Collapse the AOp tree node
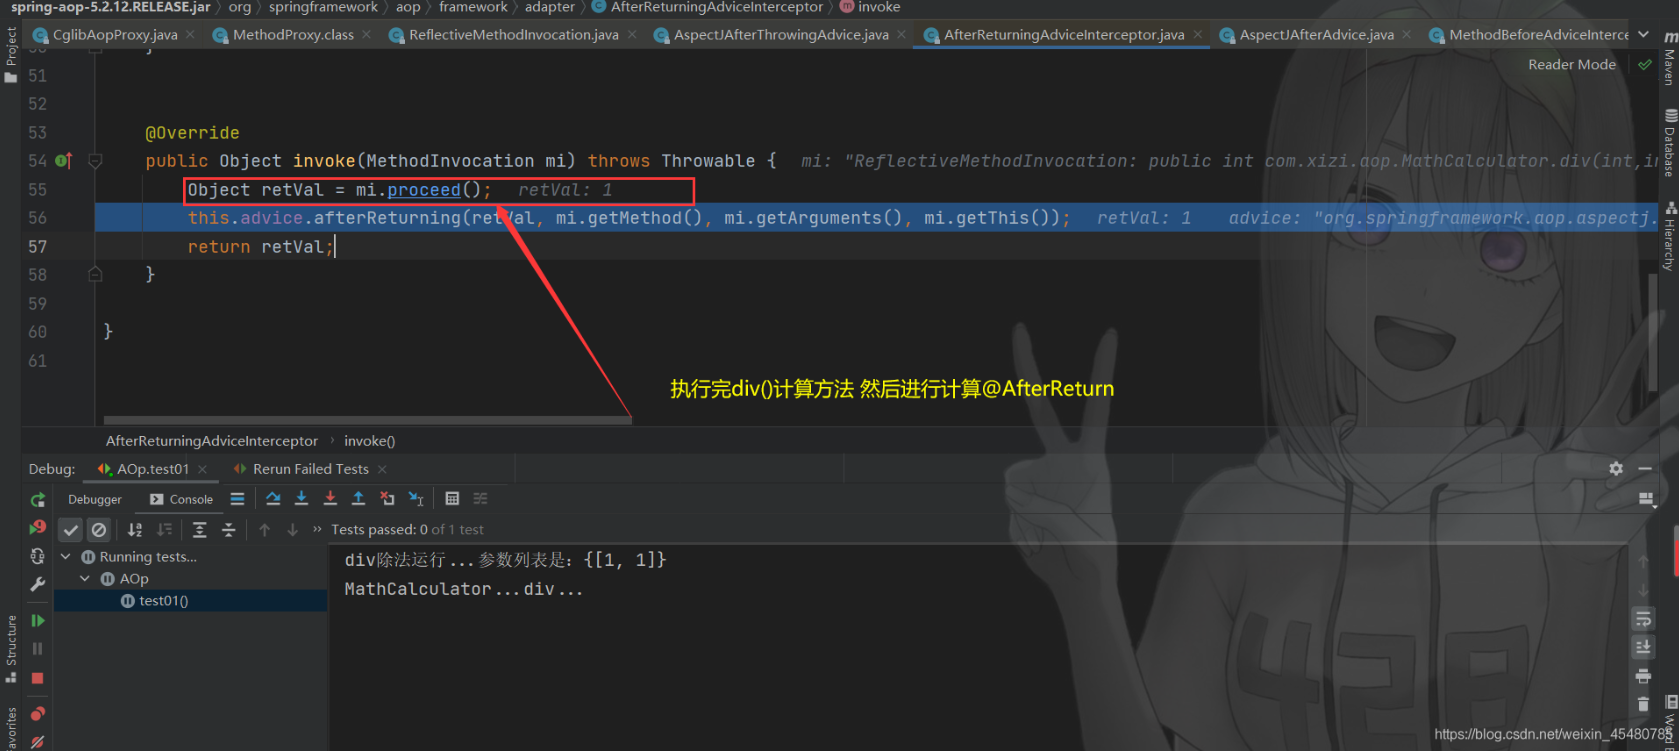The height and width of the screenshot is (751, 1679). pyautogui.click(x=85, y=579)
